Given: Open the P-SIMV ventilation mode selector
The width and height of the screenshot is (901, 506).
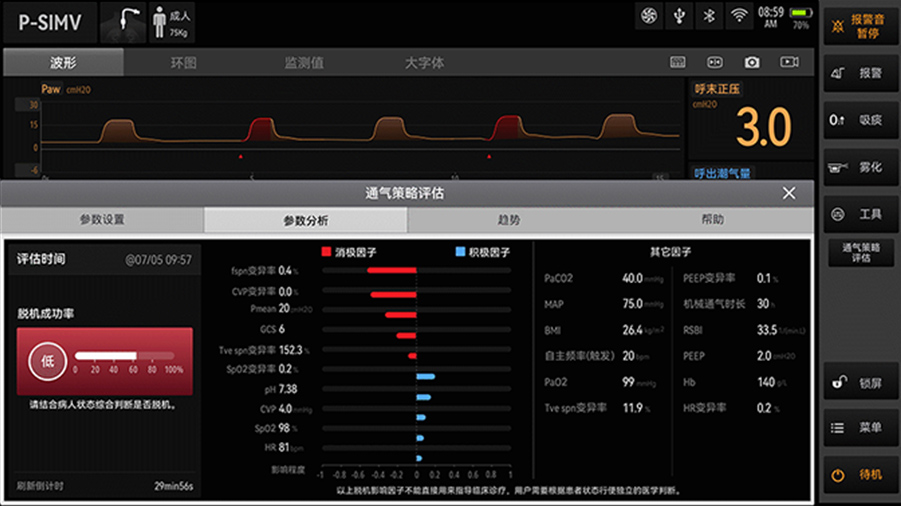Looking at the screenshot, I should tap(50, 22).
